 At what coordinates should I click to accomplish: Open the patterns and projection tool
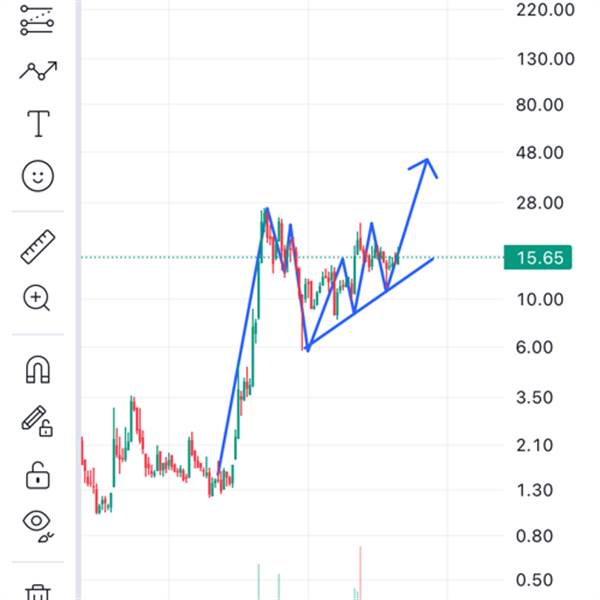pos(38,71)
